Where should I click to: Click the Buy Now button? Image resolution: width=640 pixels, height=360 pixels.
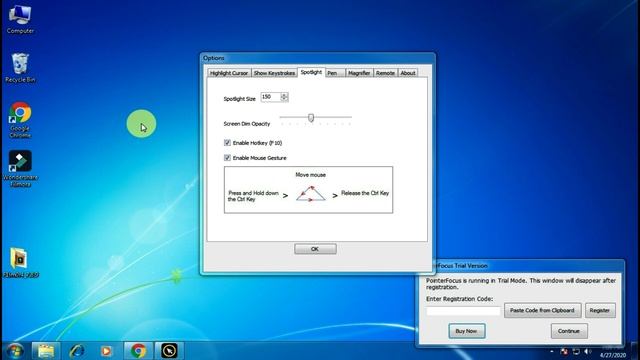467,331
